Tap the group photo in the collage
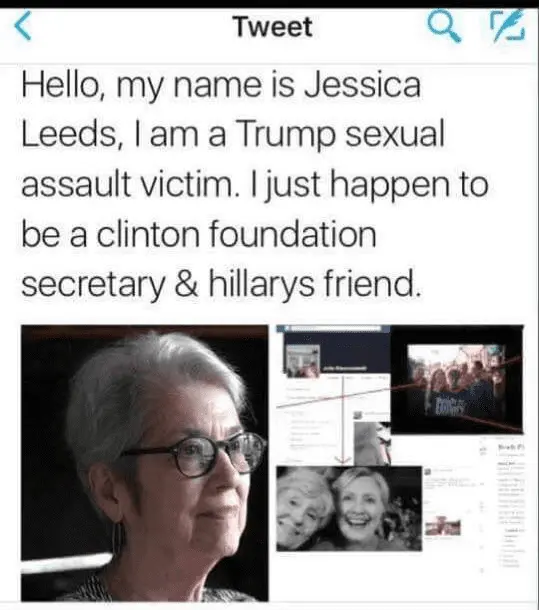Viewport: 539px width, 610px height. pos(456,379)
